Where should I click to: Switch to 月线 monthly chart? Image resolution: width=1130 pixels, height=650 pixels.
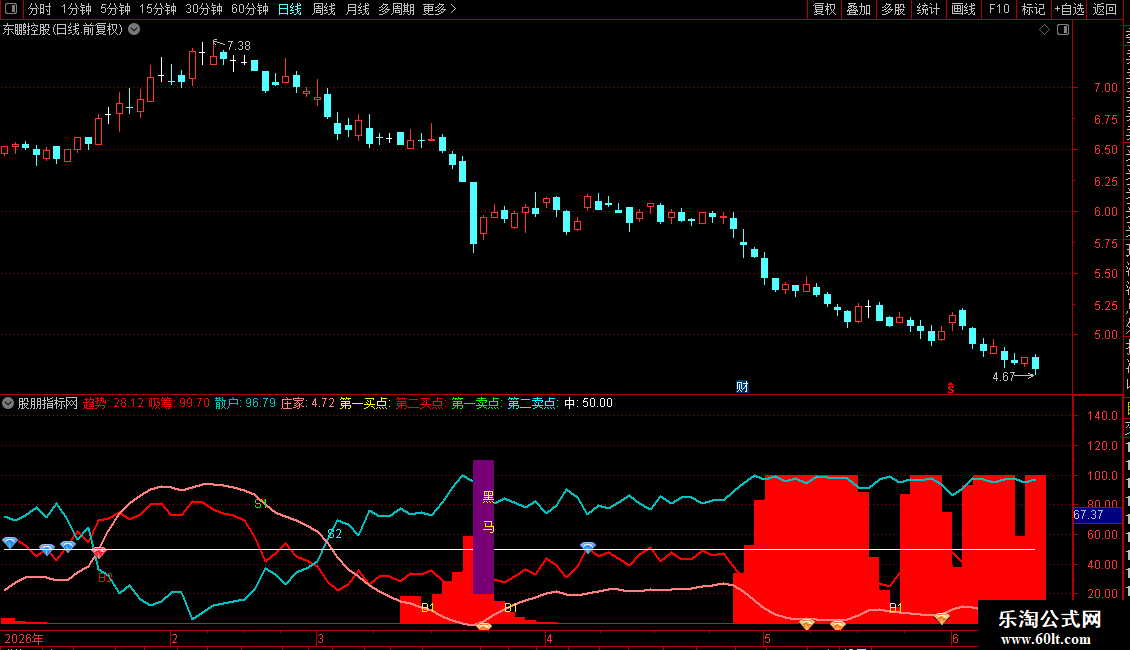coord(357,9)
